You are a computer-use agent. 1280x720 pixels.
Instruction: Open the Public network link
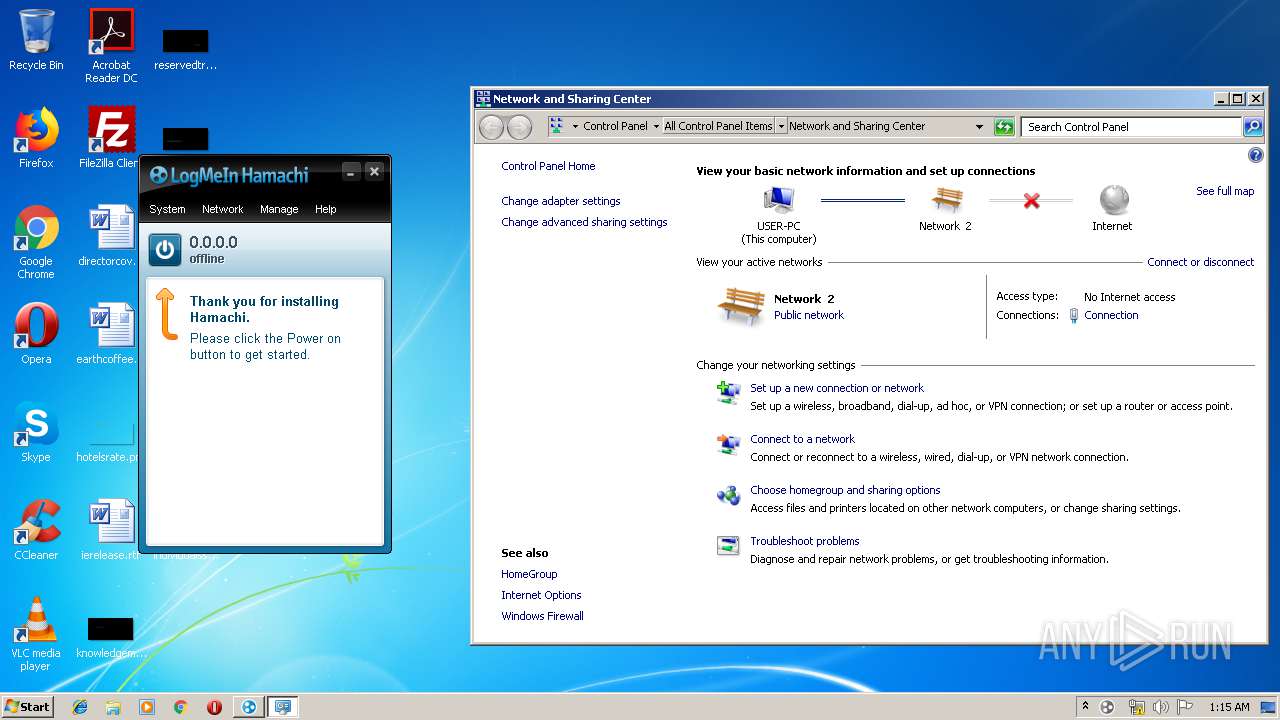(x=809, y=315)
